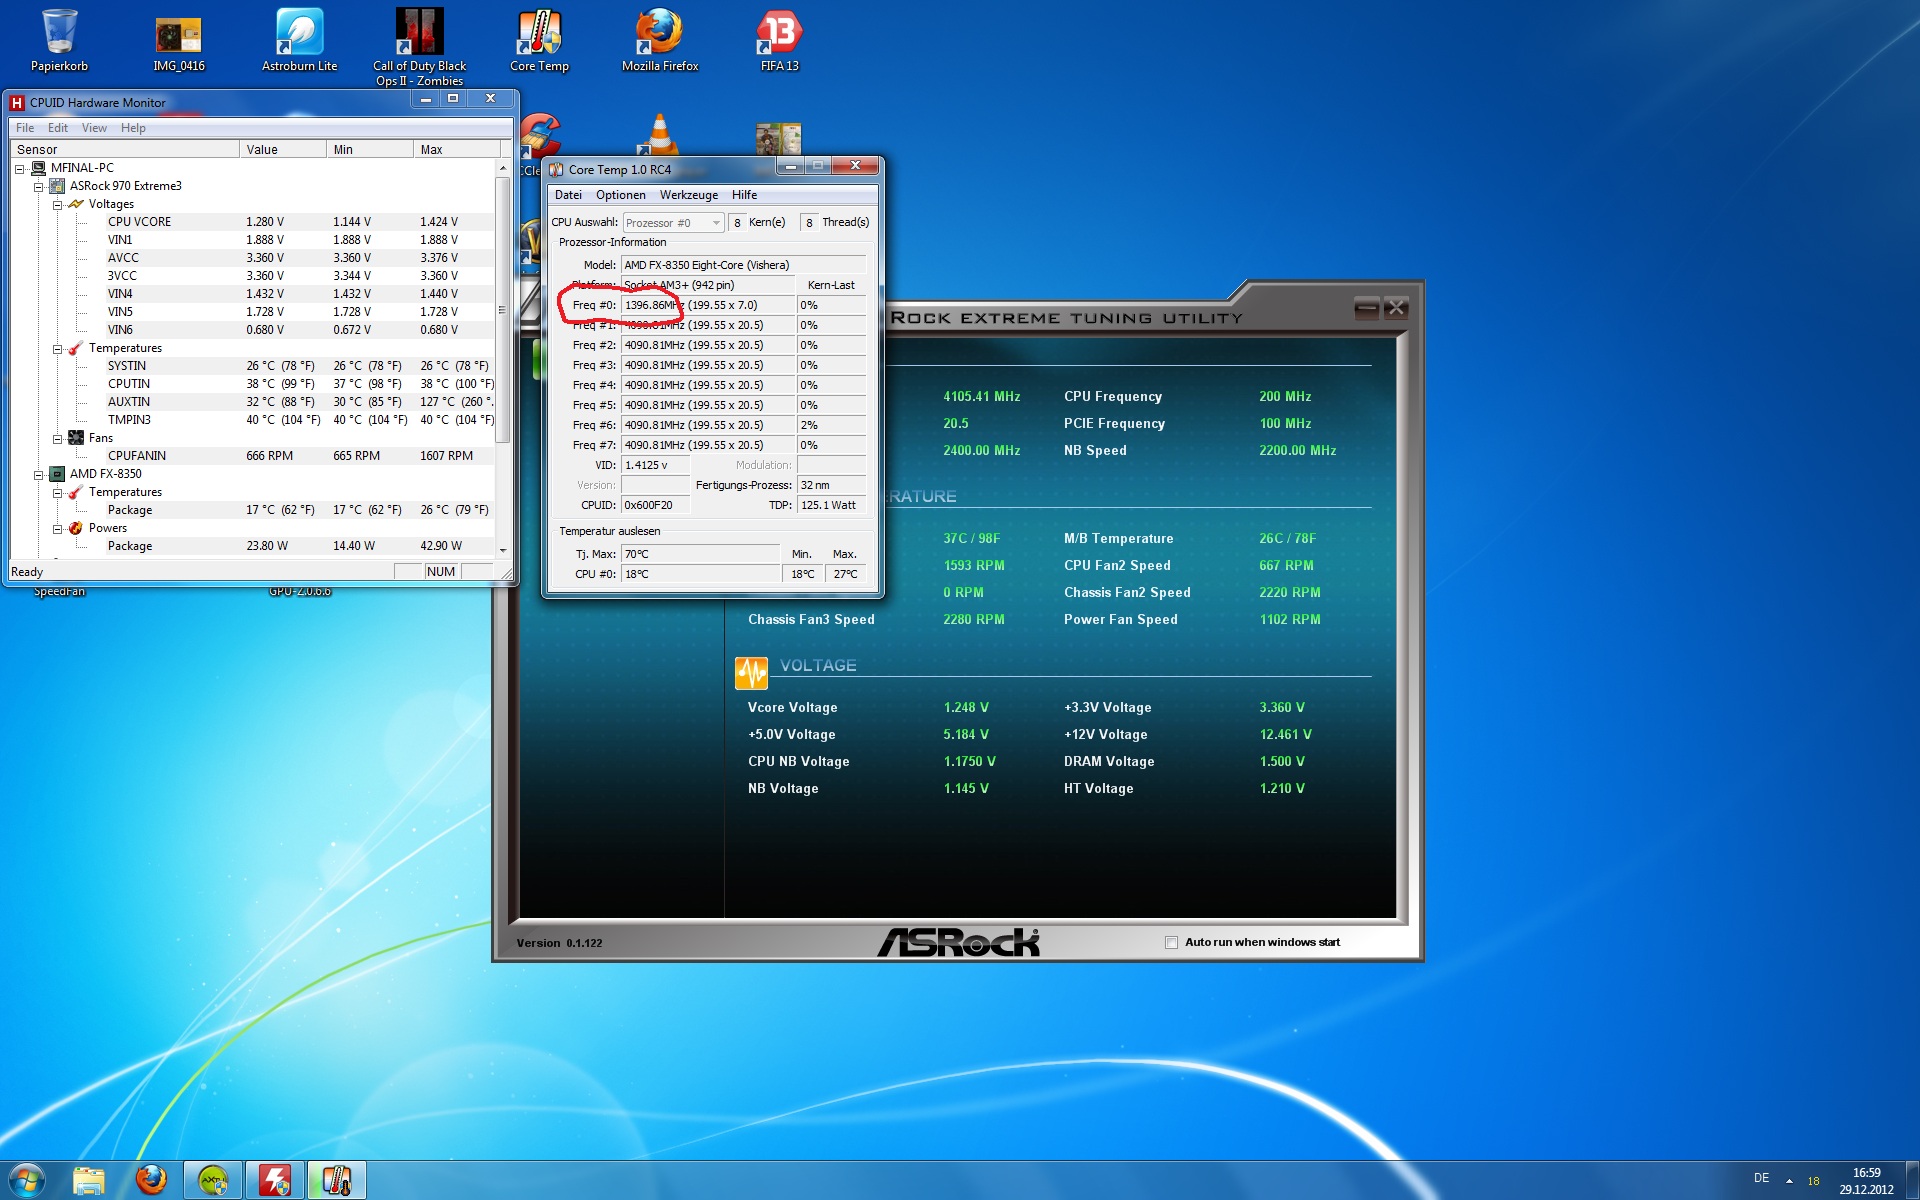Collapse the ASRock 970 Extreme3 node

(39, 186)
